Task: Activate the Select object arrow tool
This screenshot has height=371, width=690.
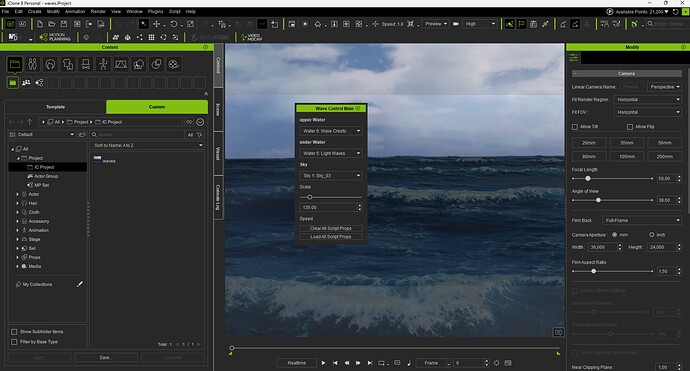Action: pos(143,24)
